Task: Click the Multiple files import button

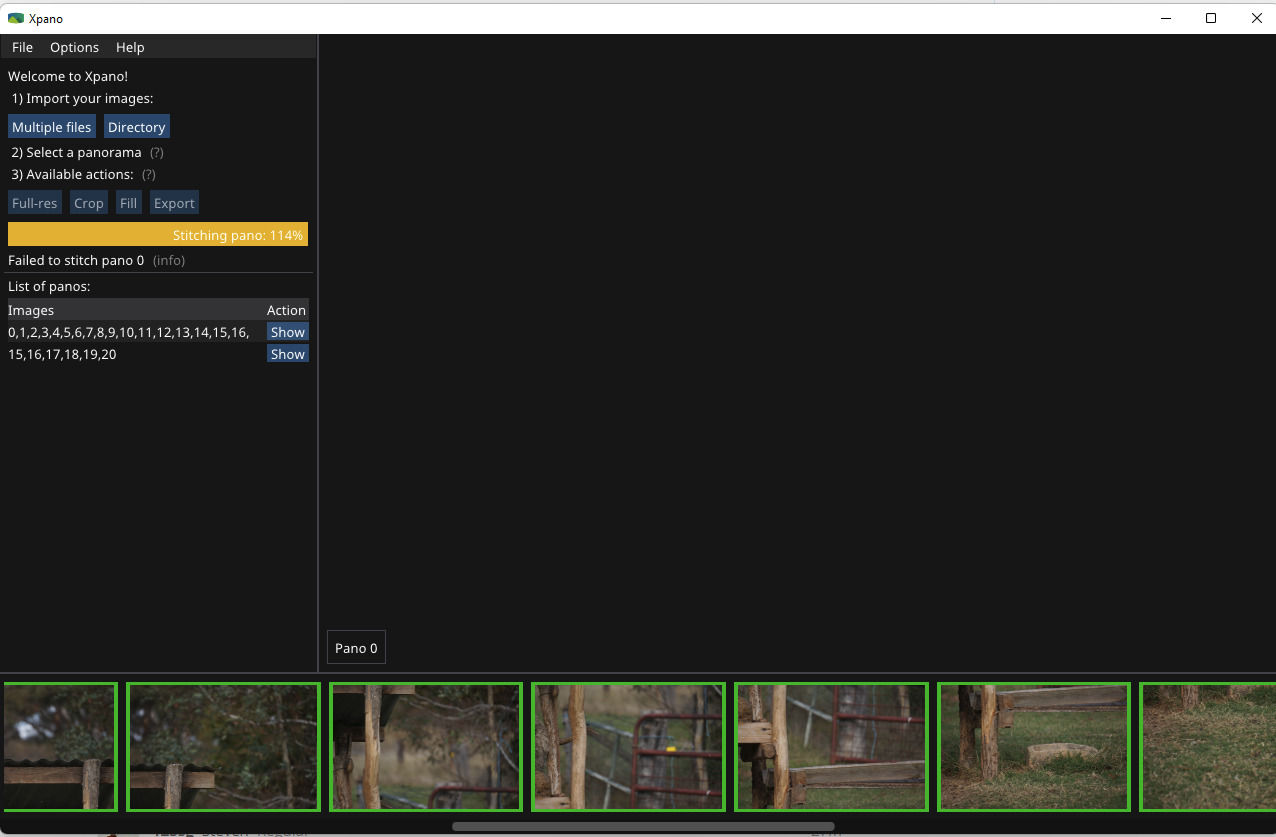Action: click(x=51, y=127)
